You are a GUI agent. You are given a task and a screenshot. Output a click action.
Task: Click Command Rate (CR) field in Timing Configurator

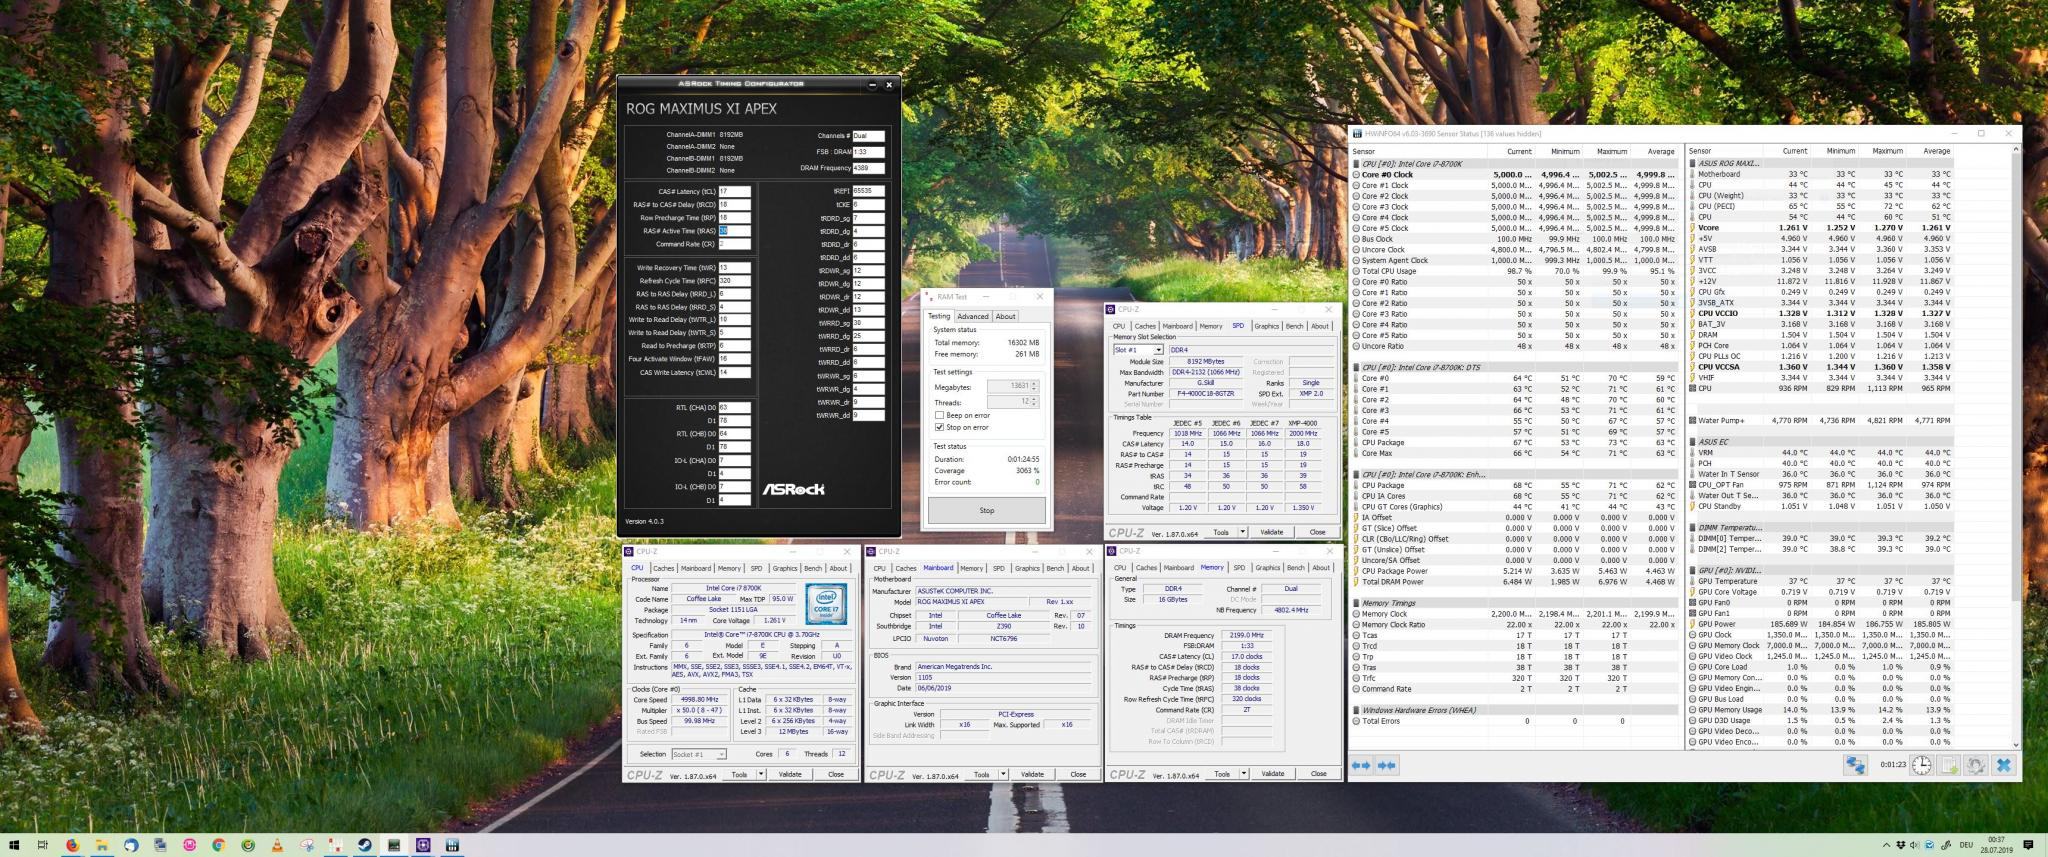pyautogui.click(x=734, y=244)
